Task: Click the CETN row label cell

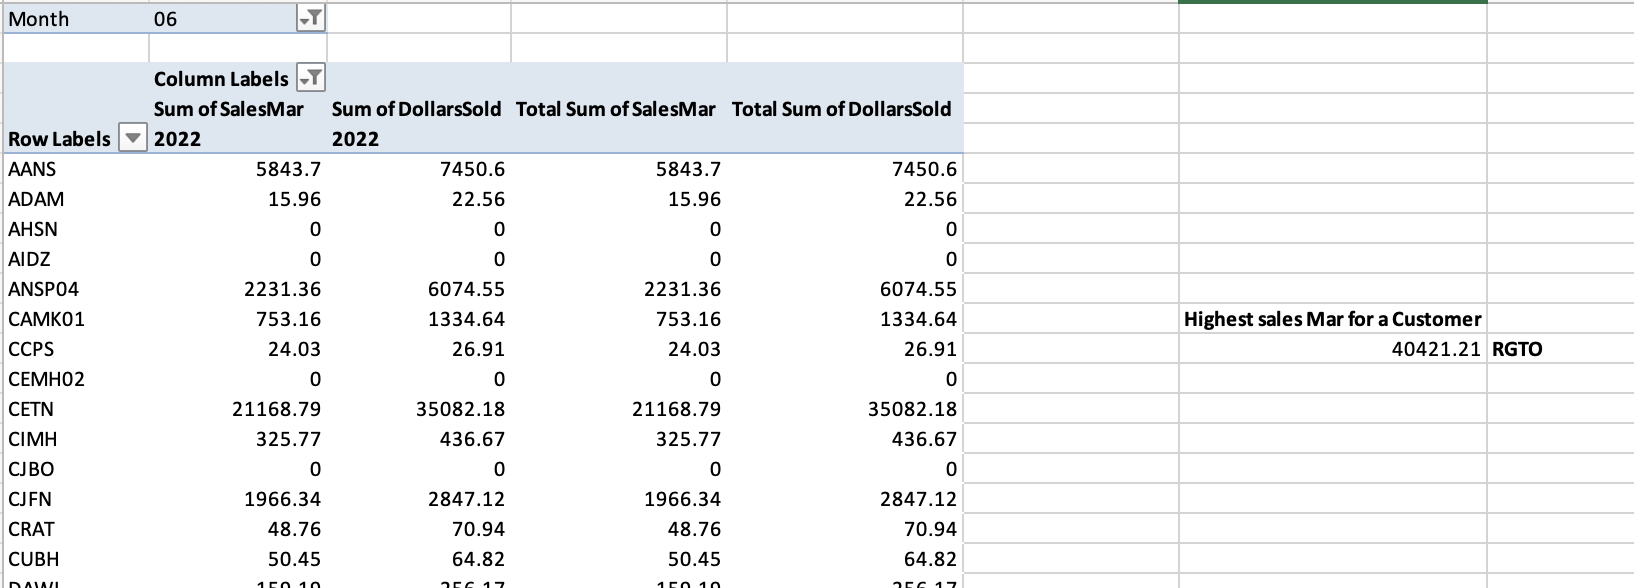Action: click(x=31, y=409)
